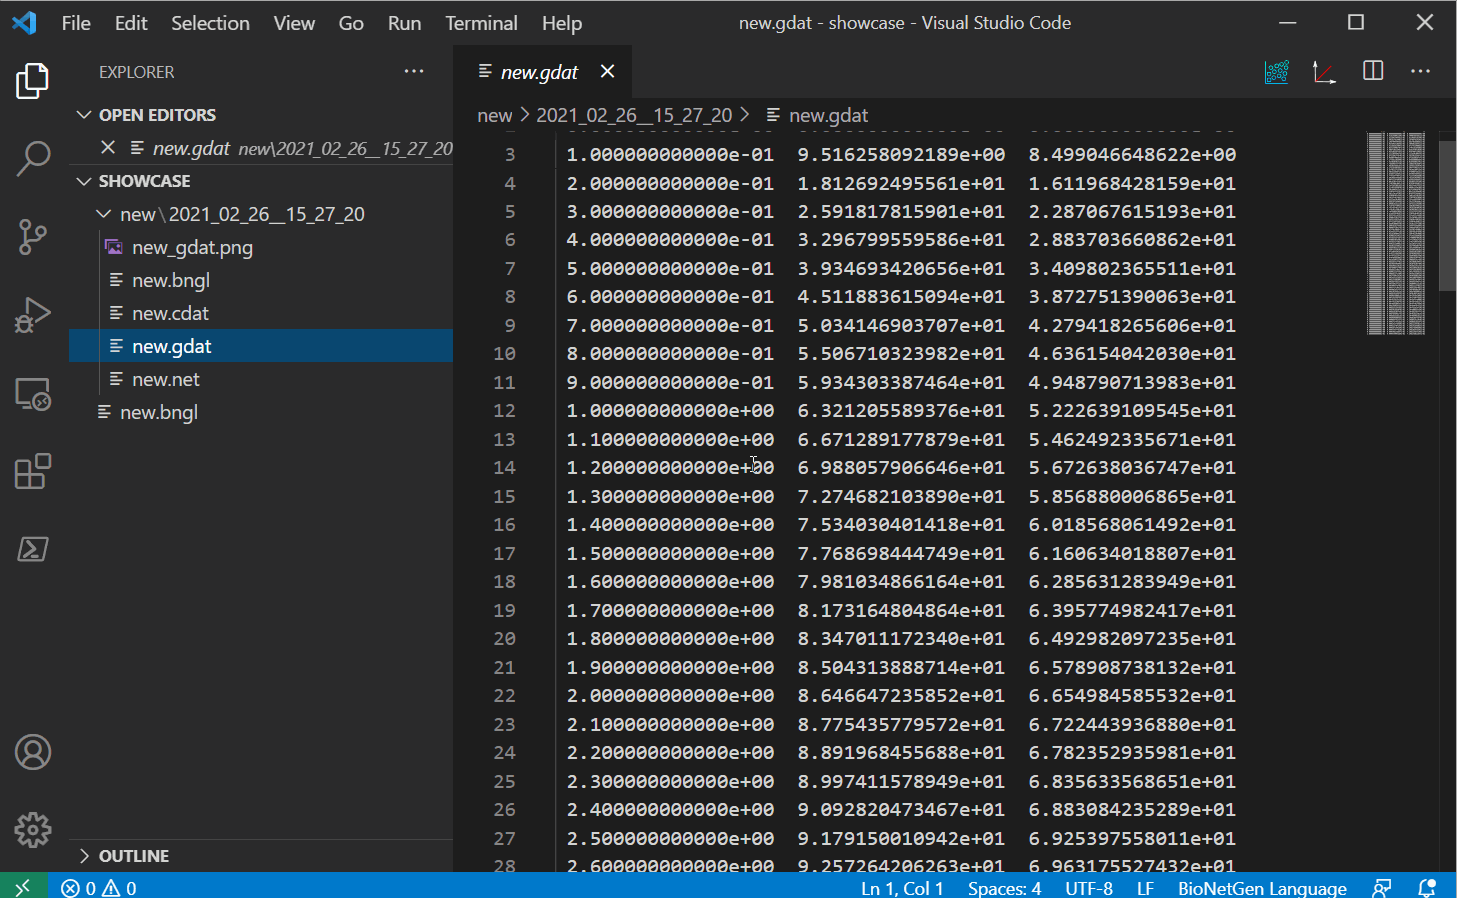The height and width of the screenshot is (898, 1457).
Task: Open the Run and Debug view
Action: (x=33, y=315)
